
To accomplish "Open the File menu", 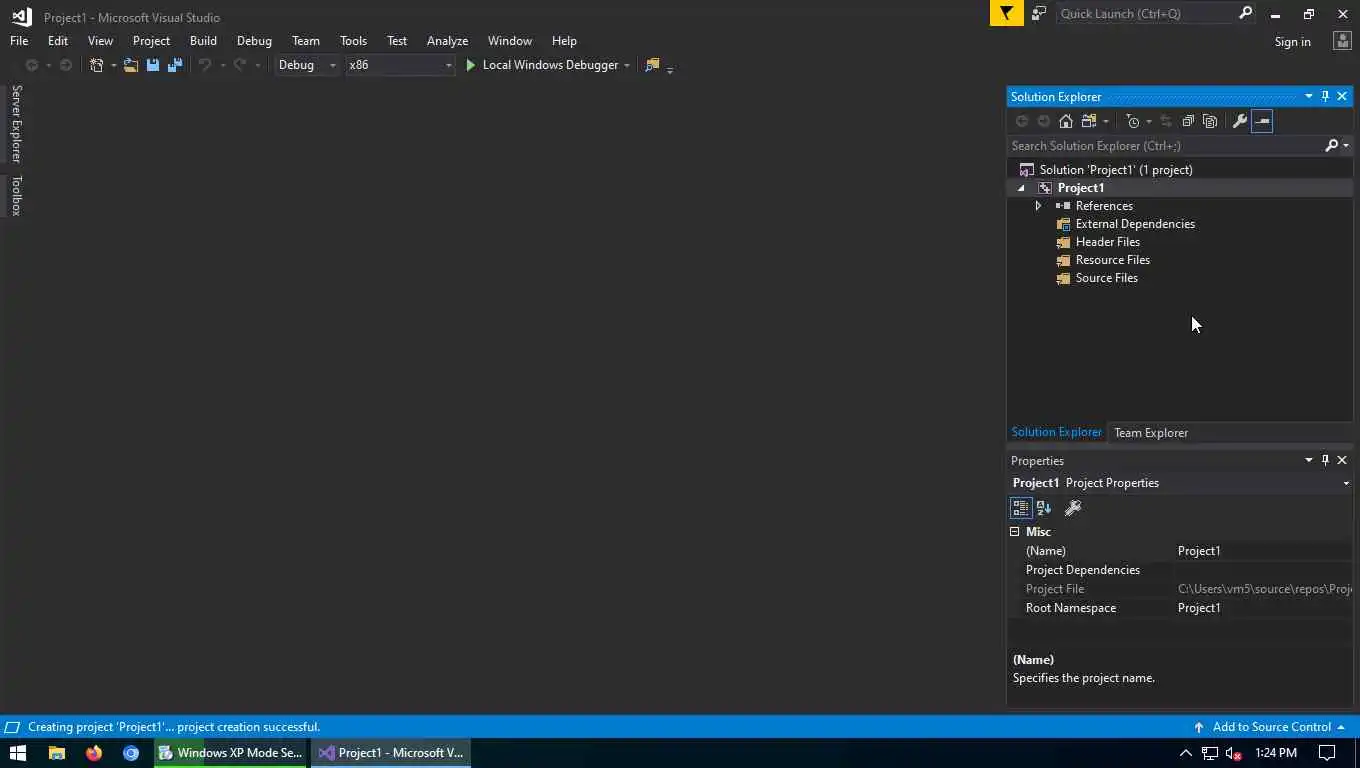I will (19, 41).
